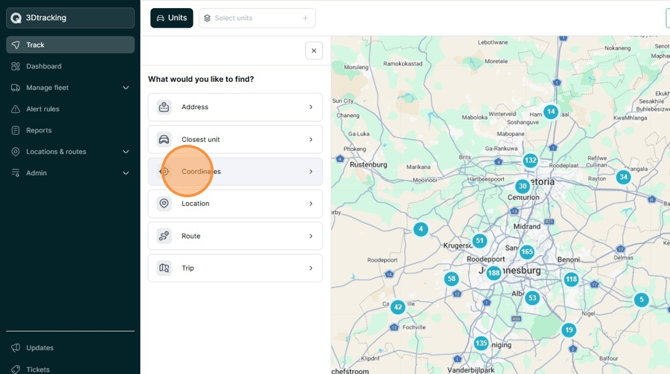Click map cluster marker 4

point(421,229)
